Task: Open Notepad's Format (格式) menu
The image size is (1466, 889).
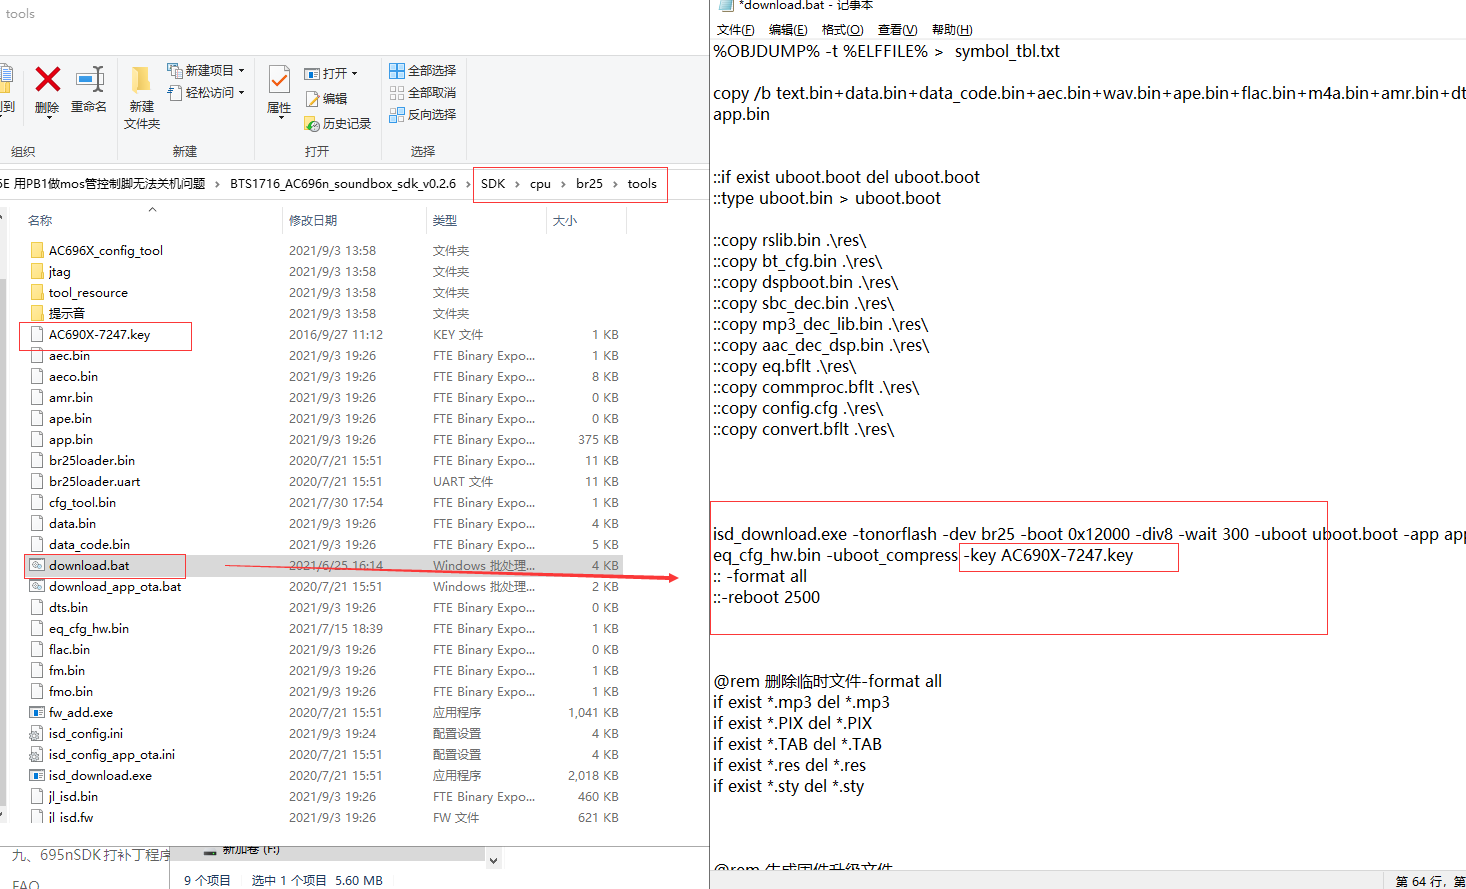Action: (842, 29)
